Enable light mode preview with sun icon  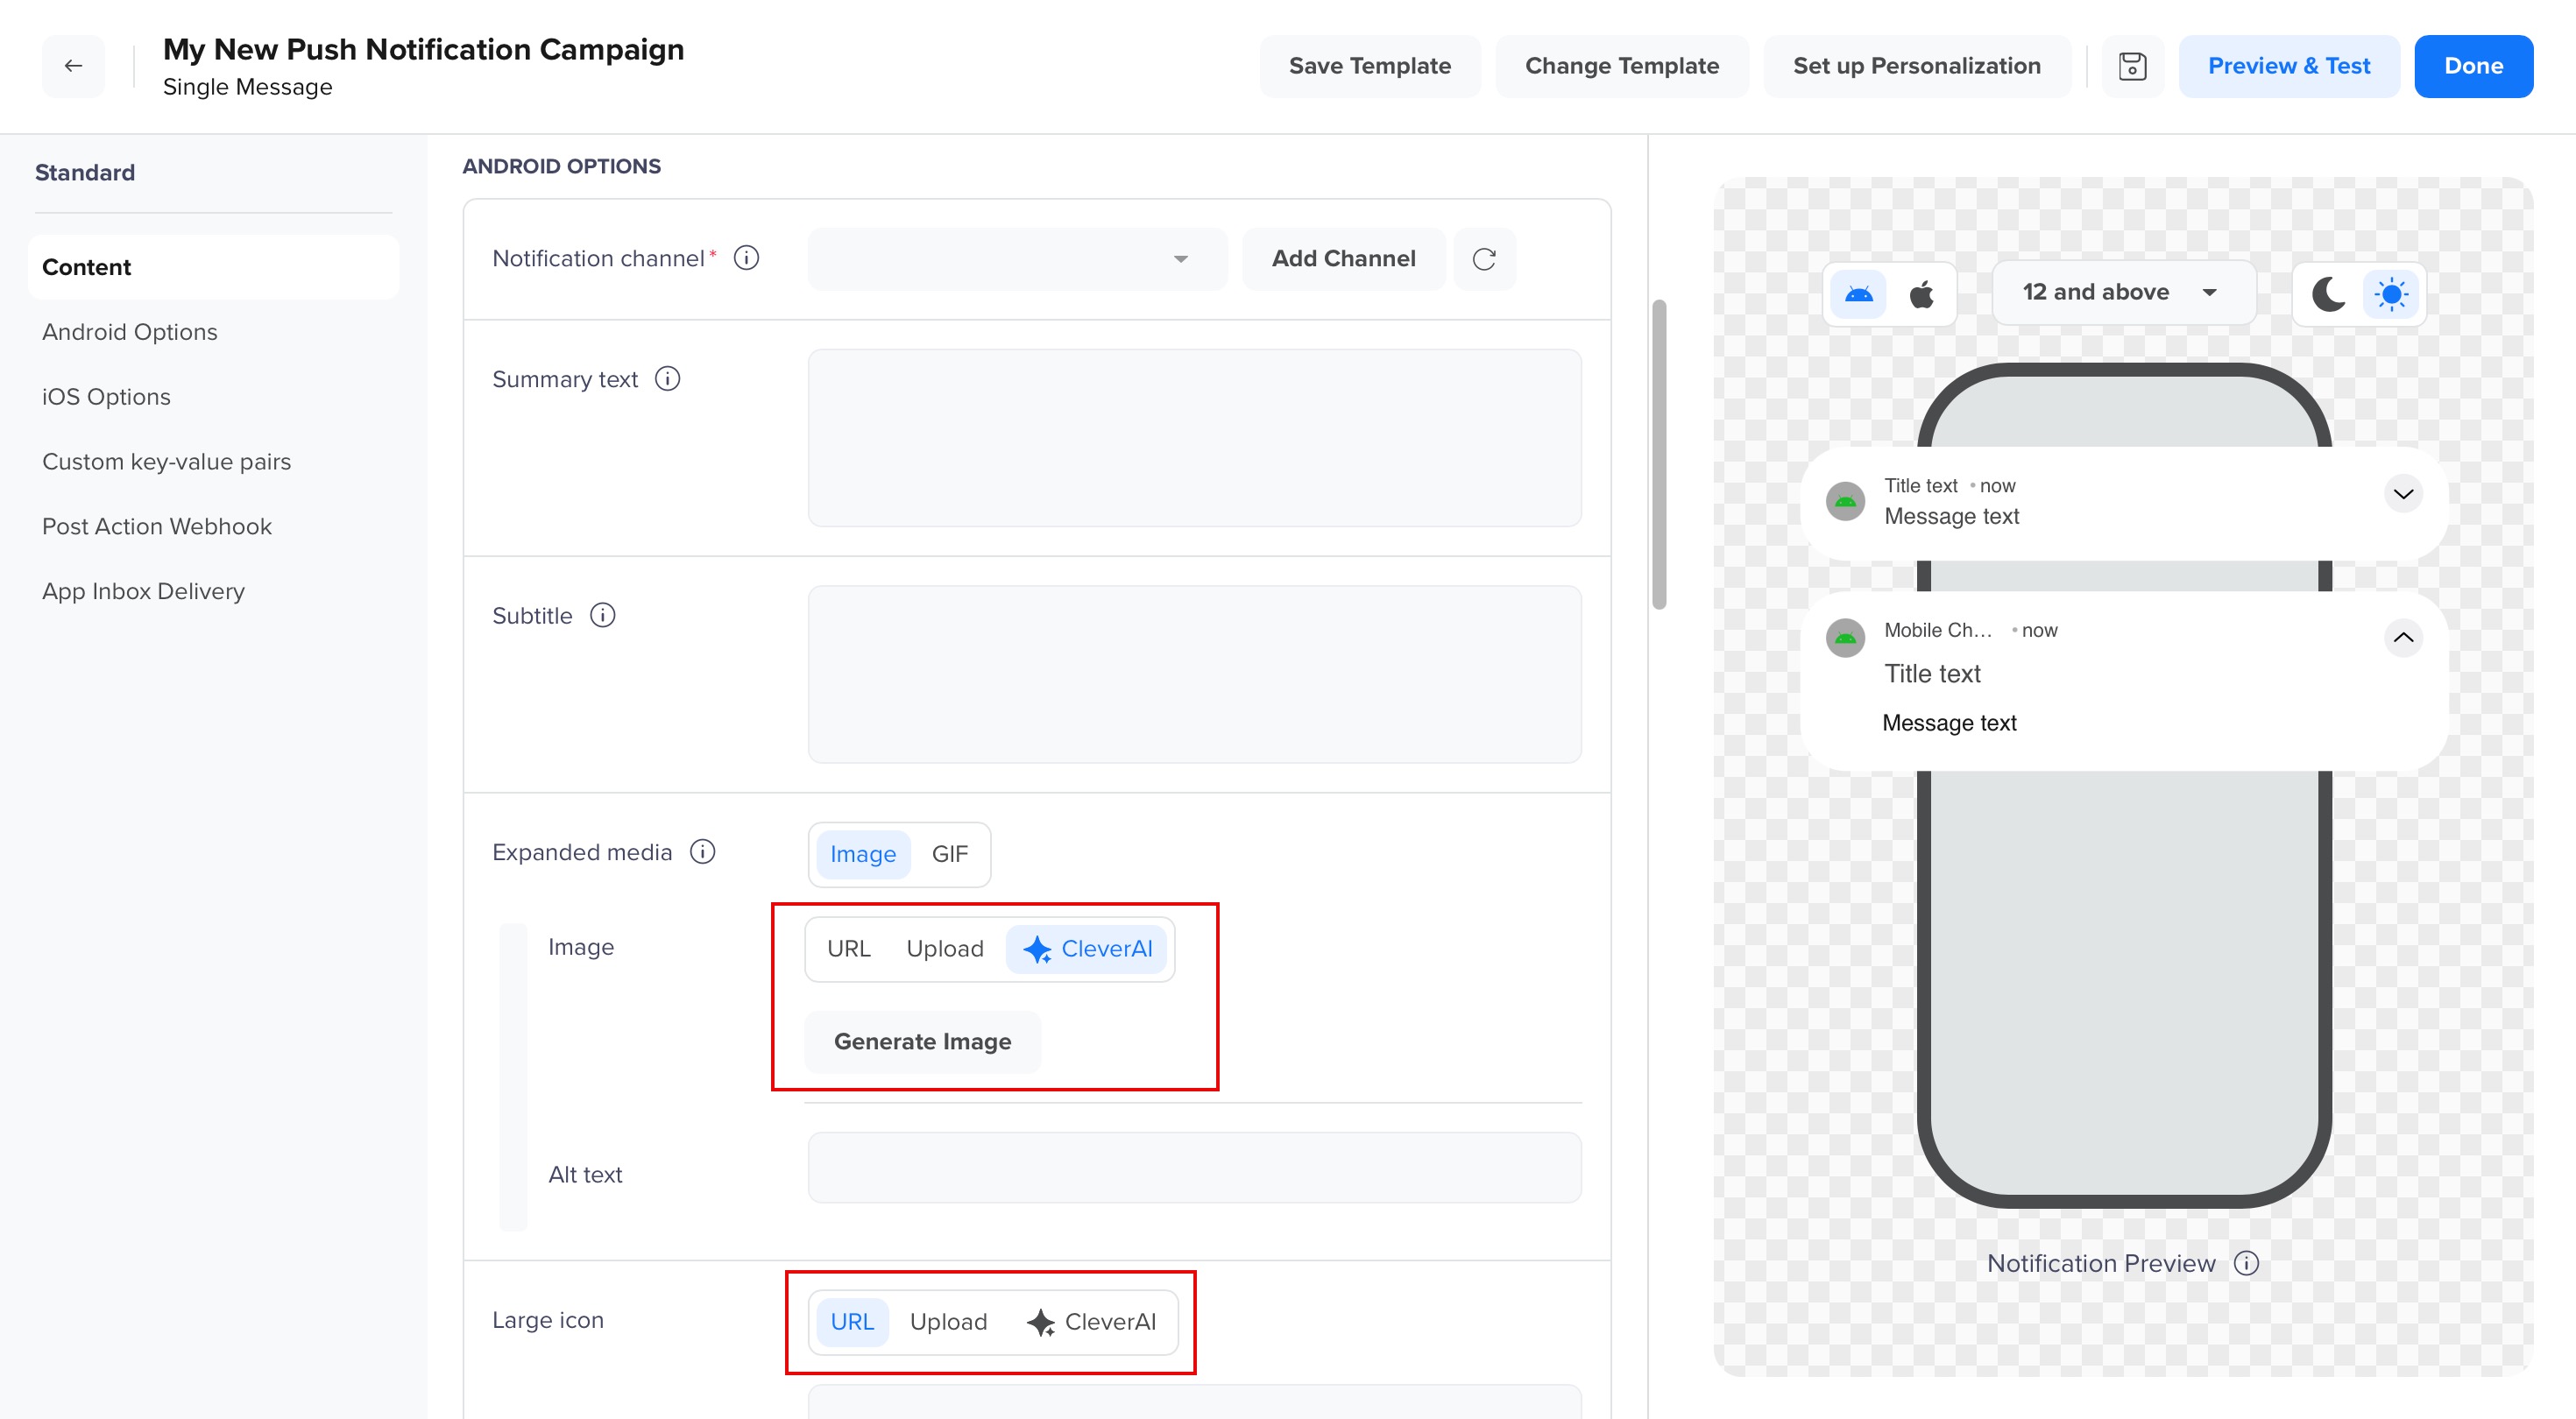(2391, 294)
